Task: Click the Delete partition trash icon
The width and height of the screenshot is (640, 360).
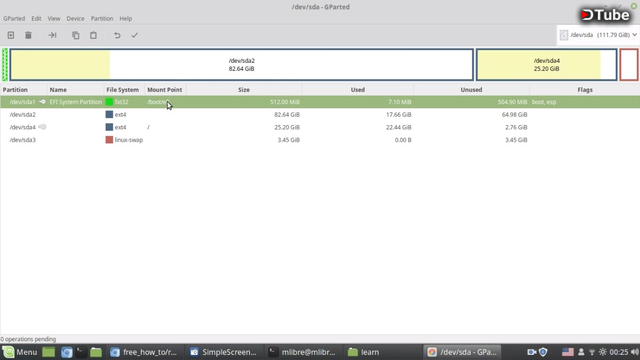Action: pos(28,35)
